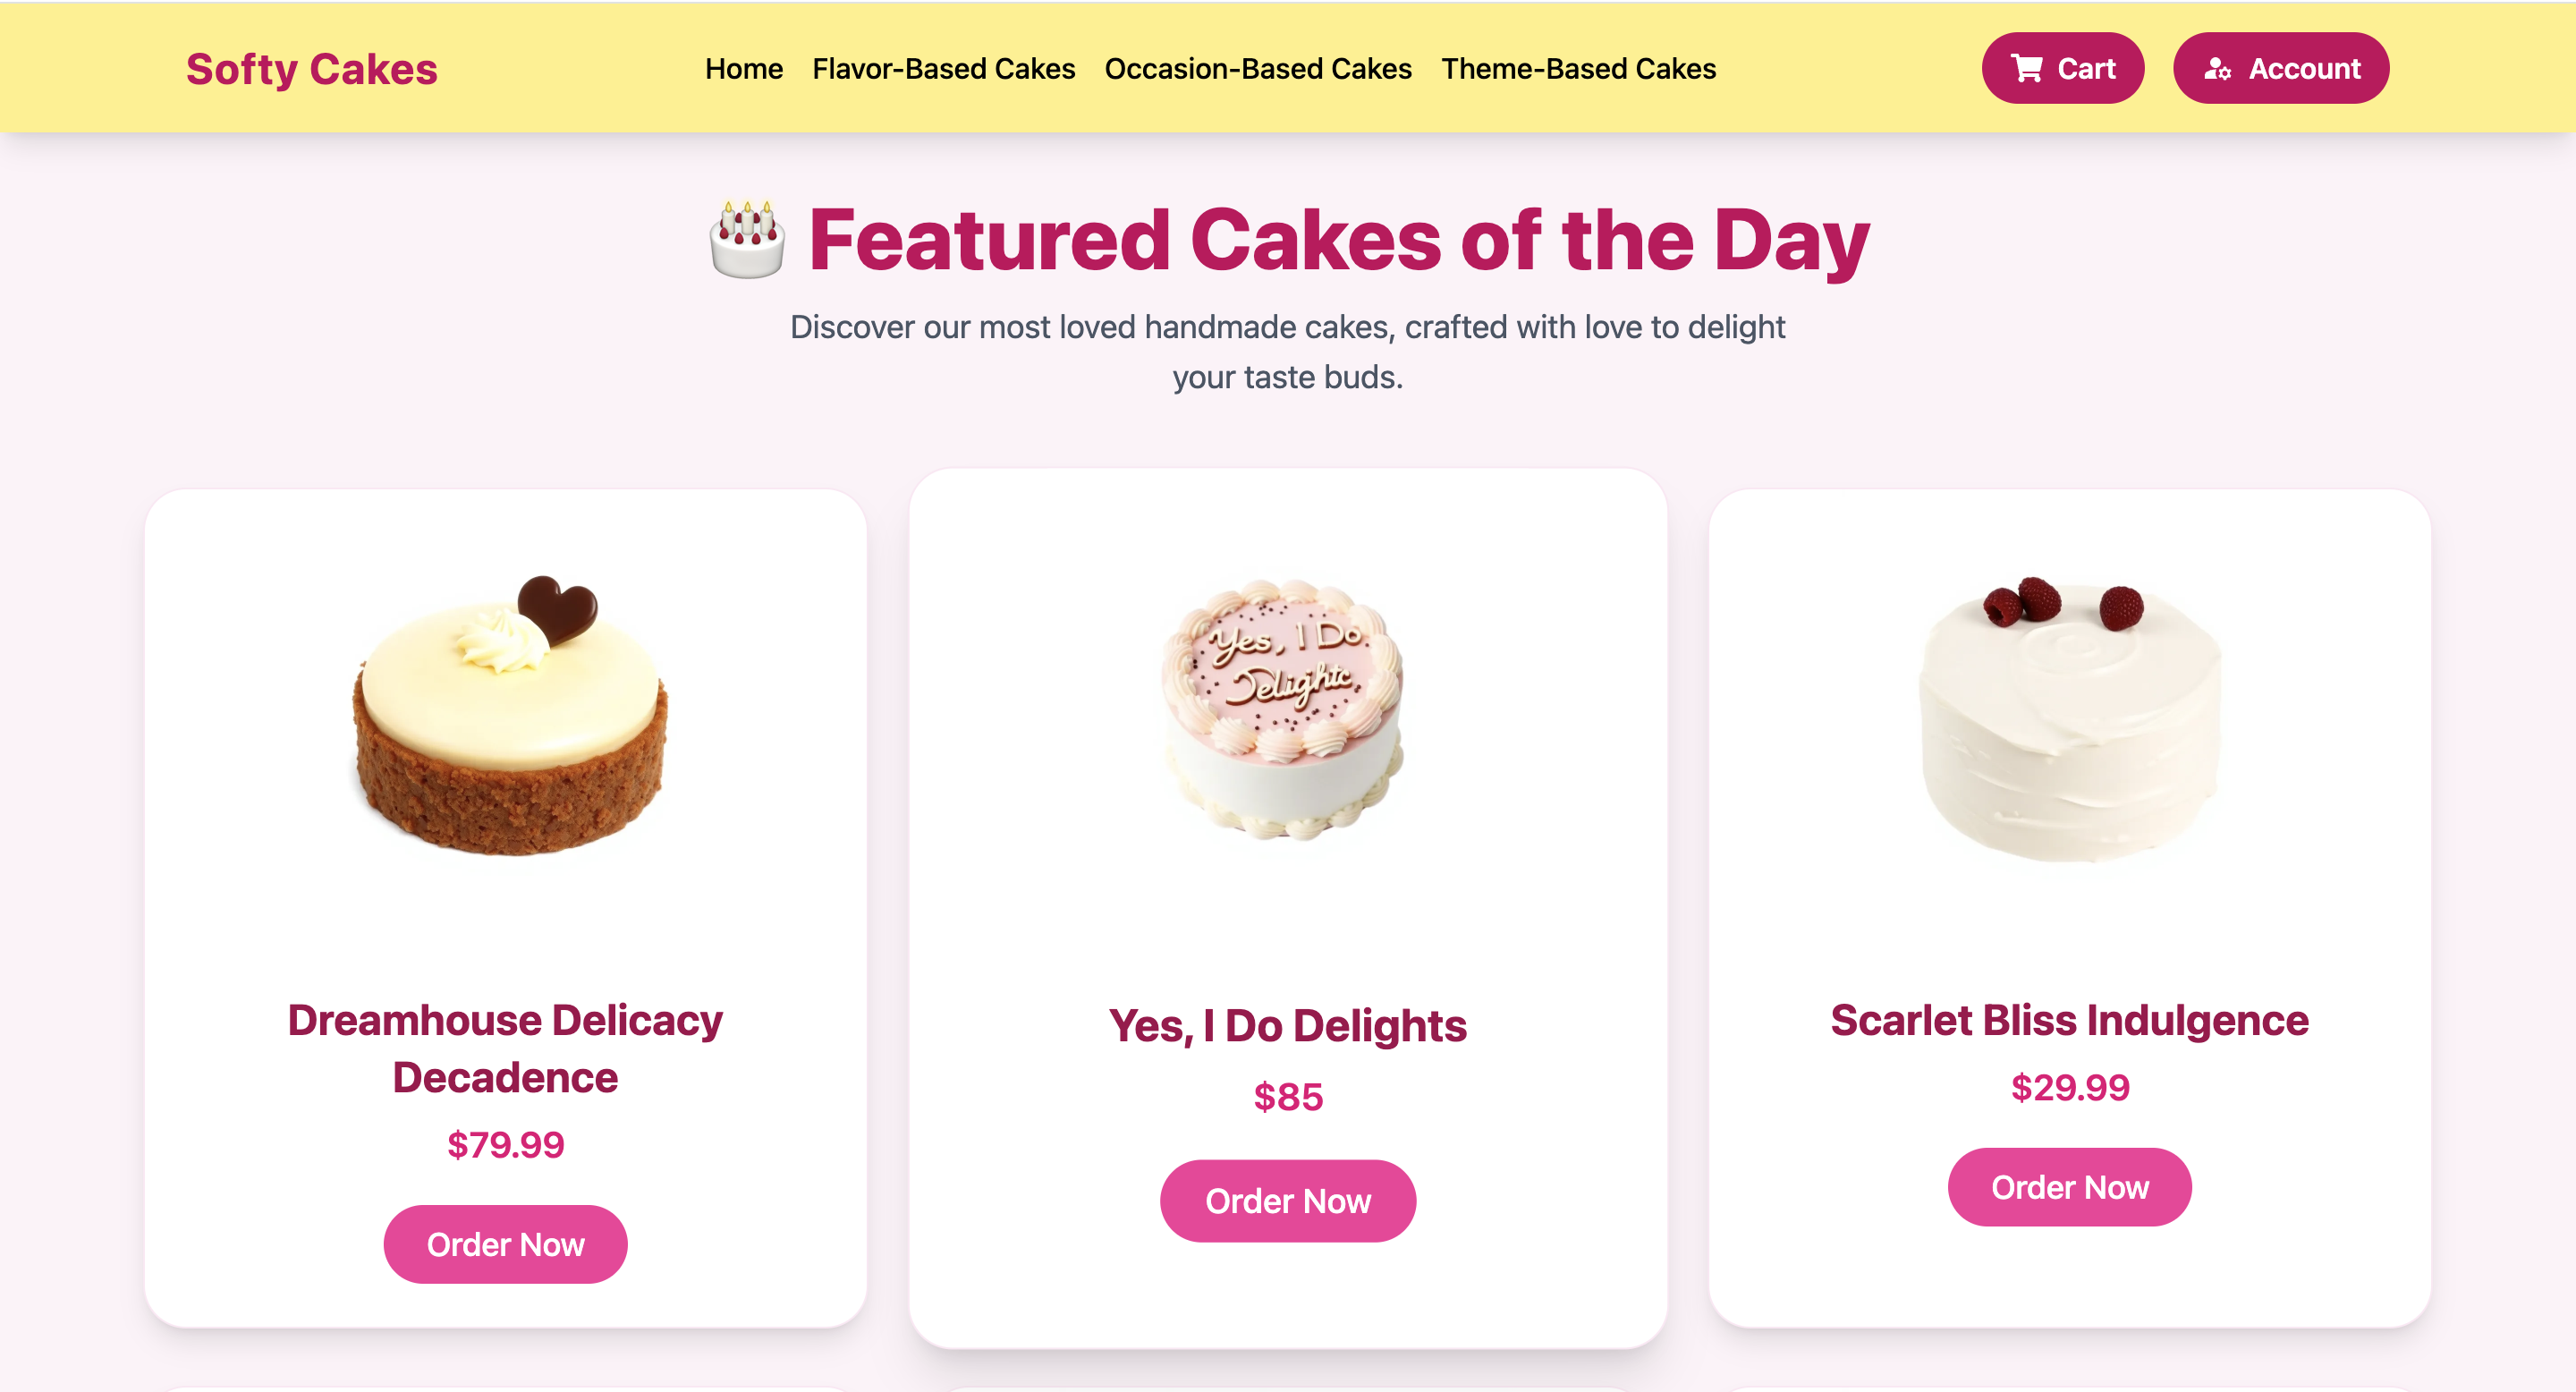The height and width of the screenshot is (1392, 2576).
Task: Select the Yes, I Do Delights title
Action: point(1288,1024)
